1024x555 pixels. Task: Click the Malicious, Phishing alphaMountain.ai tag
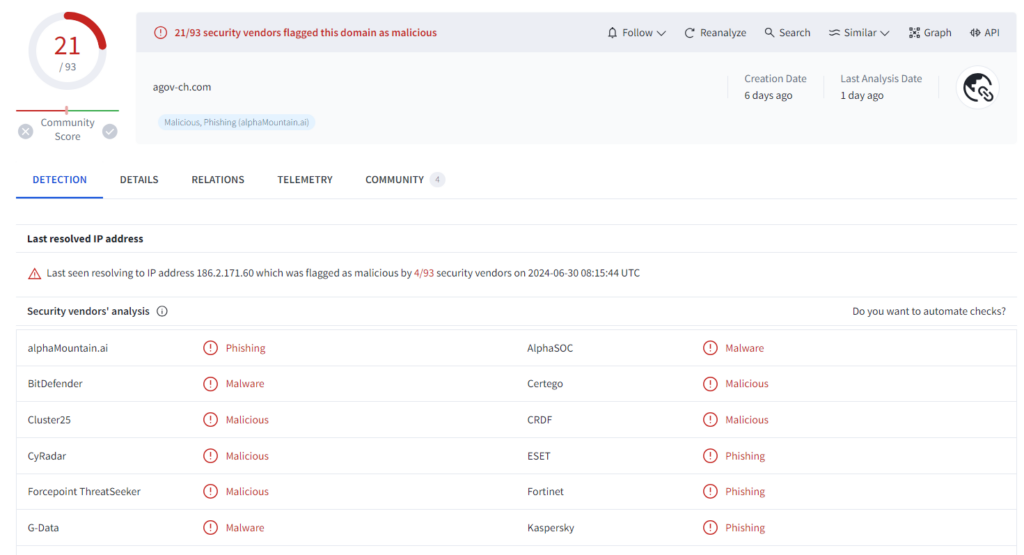point(236,122)
